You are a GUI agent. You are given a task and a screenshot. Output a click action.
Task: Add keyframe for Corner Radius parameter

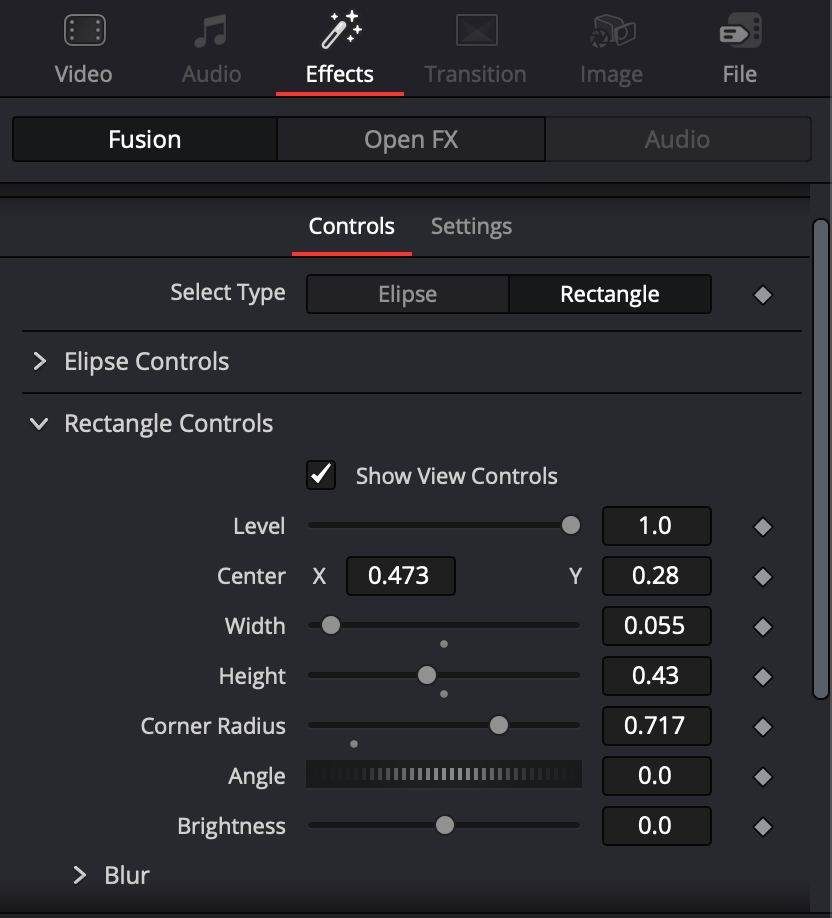coord(762,727)
